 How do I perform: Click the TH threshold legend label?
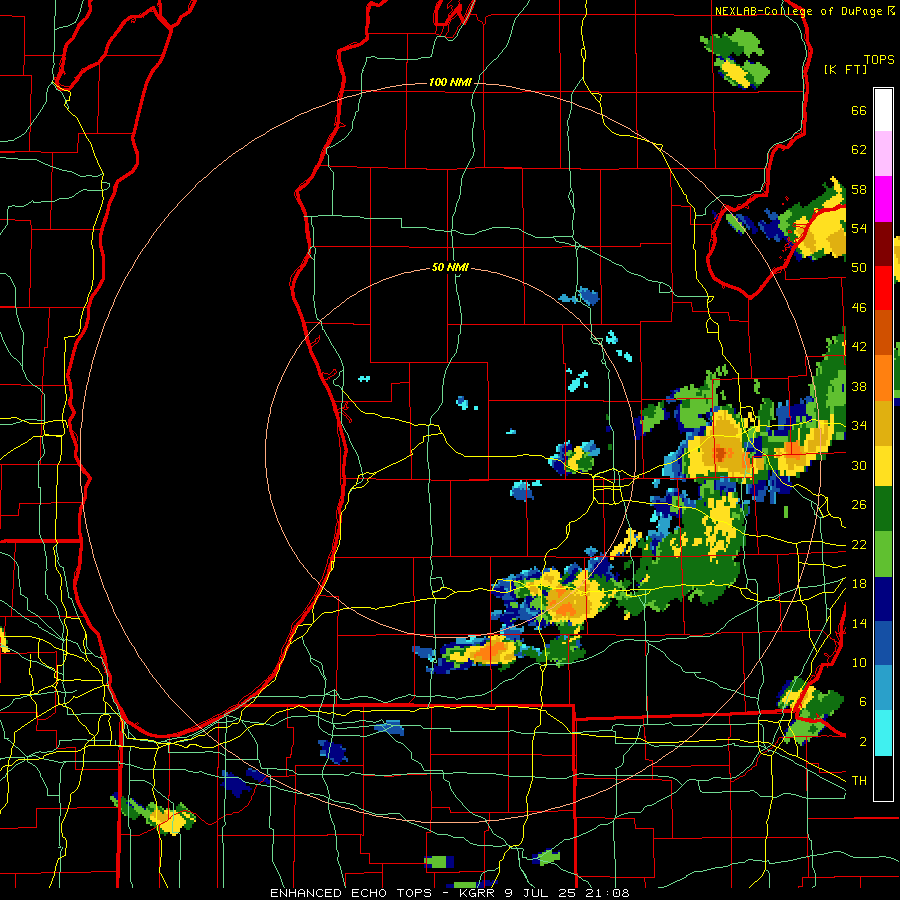click(x=859, y=781)
